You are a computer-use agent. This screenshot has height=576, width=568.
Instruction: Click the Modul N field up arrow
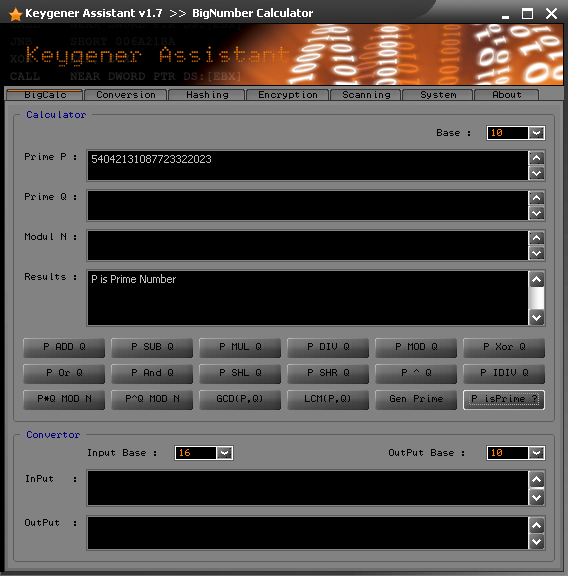pyautogui.click(x=536, y=238)
